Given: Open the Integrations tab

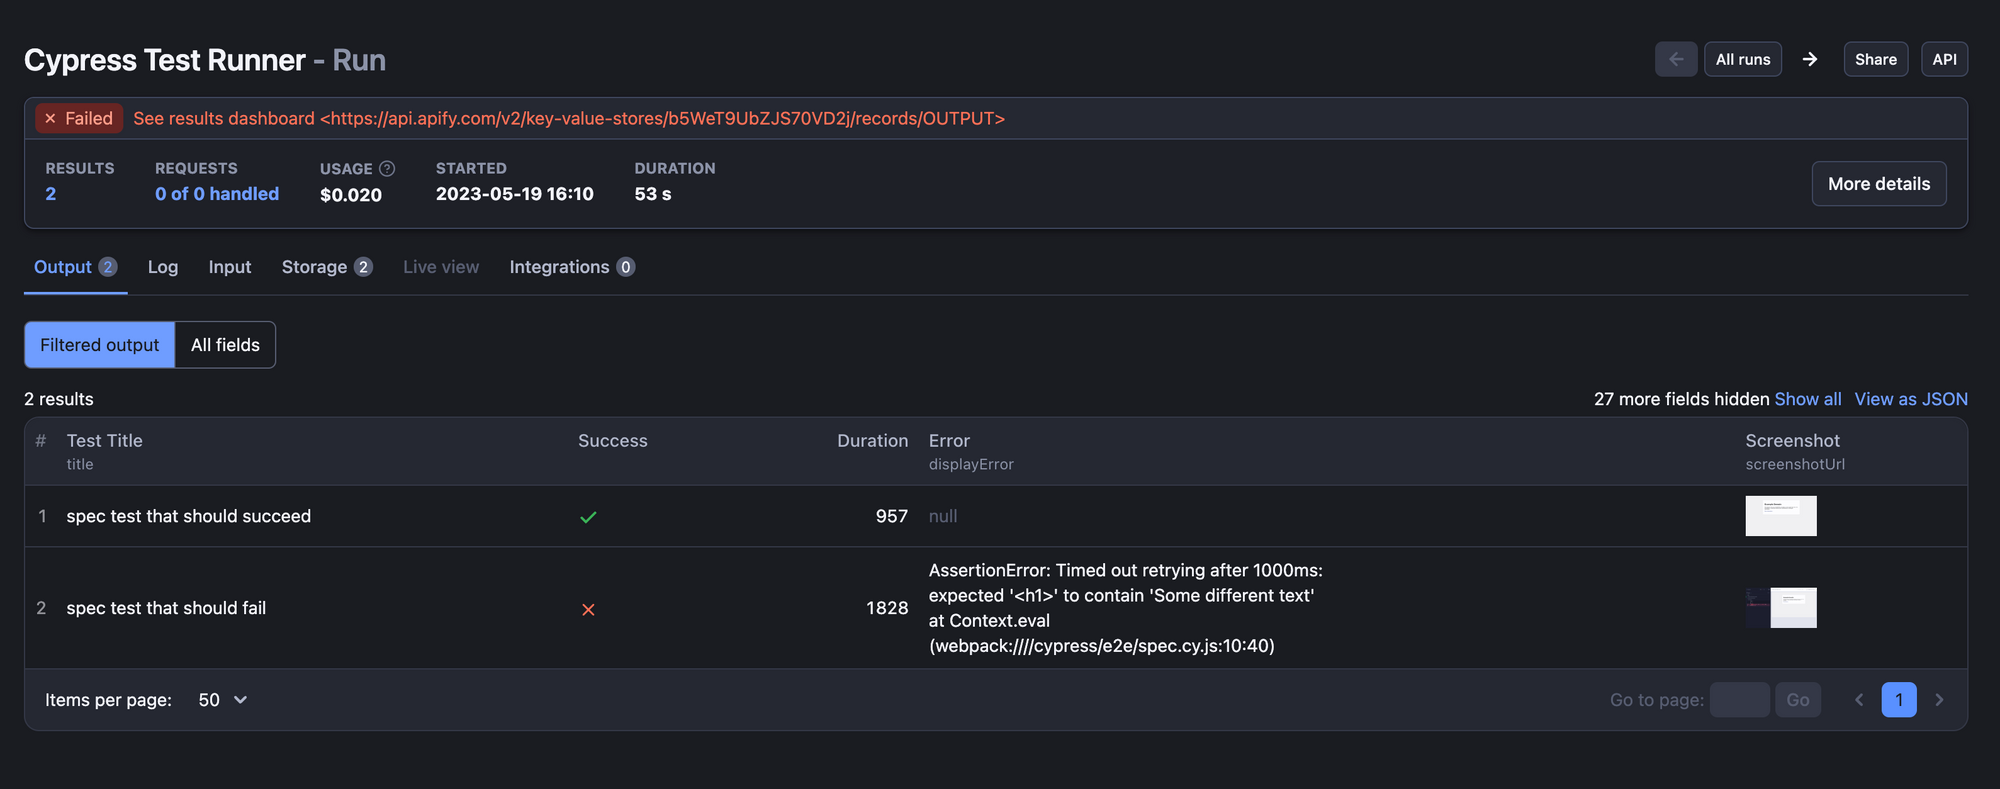Looking at the screenshot, I should 572,267.
